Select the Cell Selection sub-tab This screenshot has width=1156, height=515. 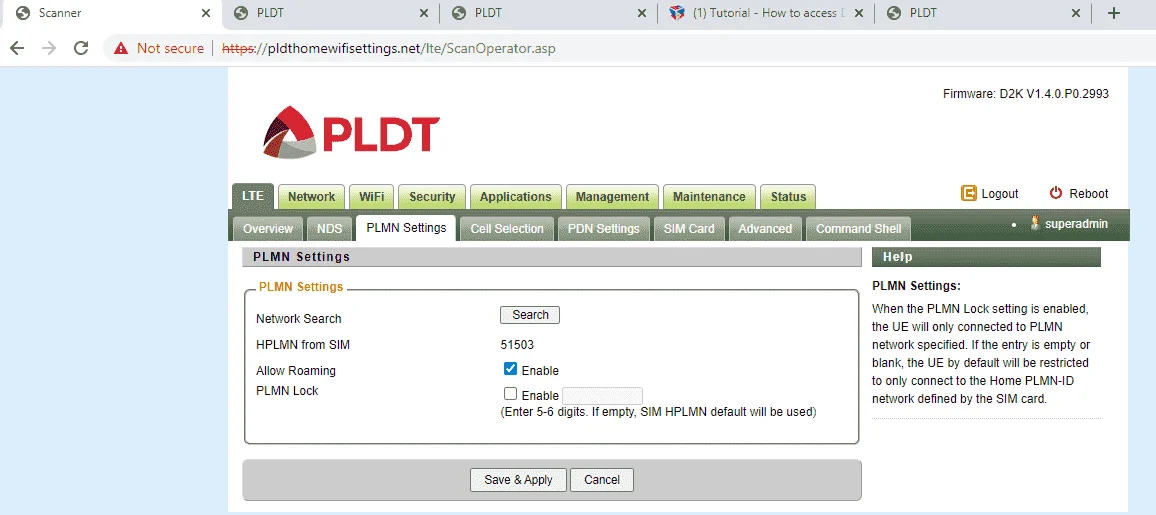[x=507, y=229]
